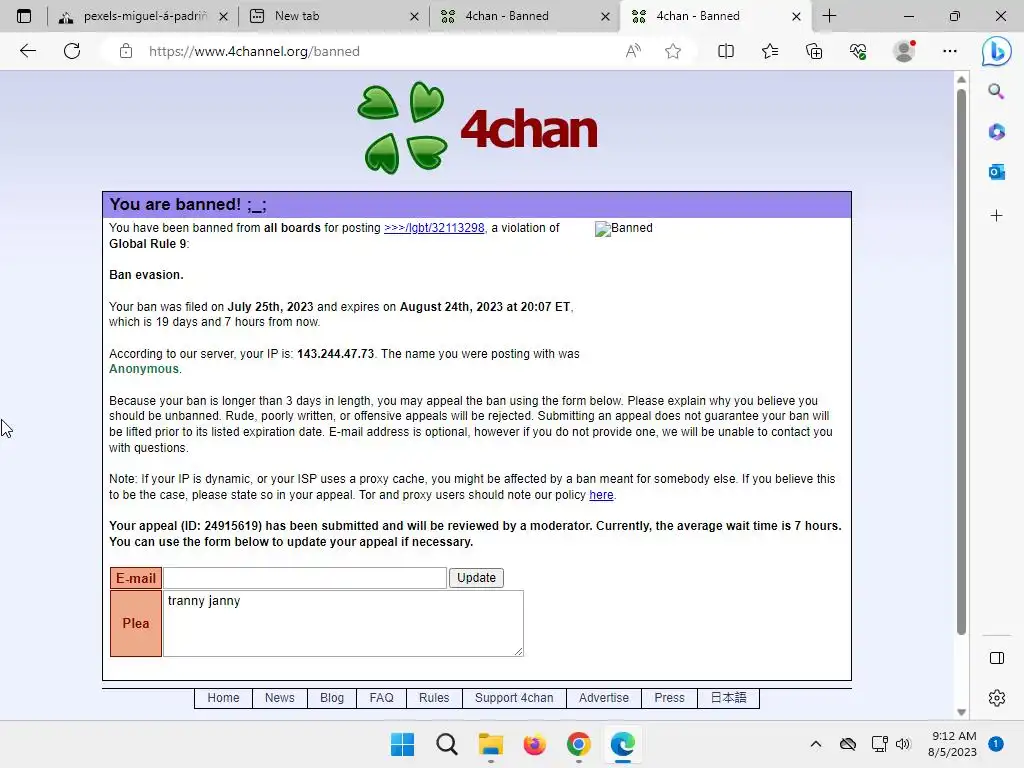Open Microsoft 365 sidebar icon
The width and height of the screenshot is (1024, 768).
pyautogui.click(x=996, y=132)
